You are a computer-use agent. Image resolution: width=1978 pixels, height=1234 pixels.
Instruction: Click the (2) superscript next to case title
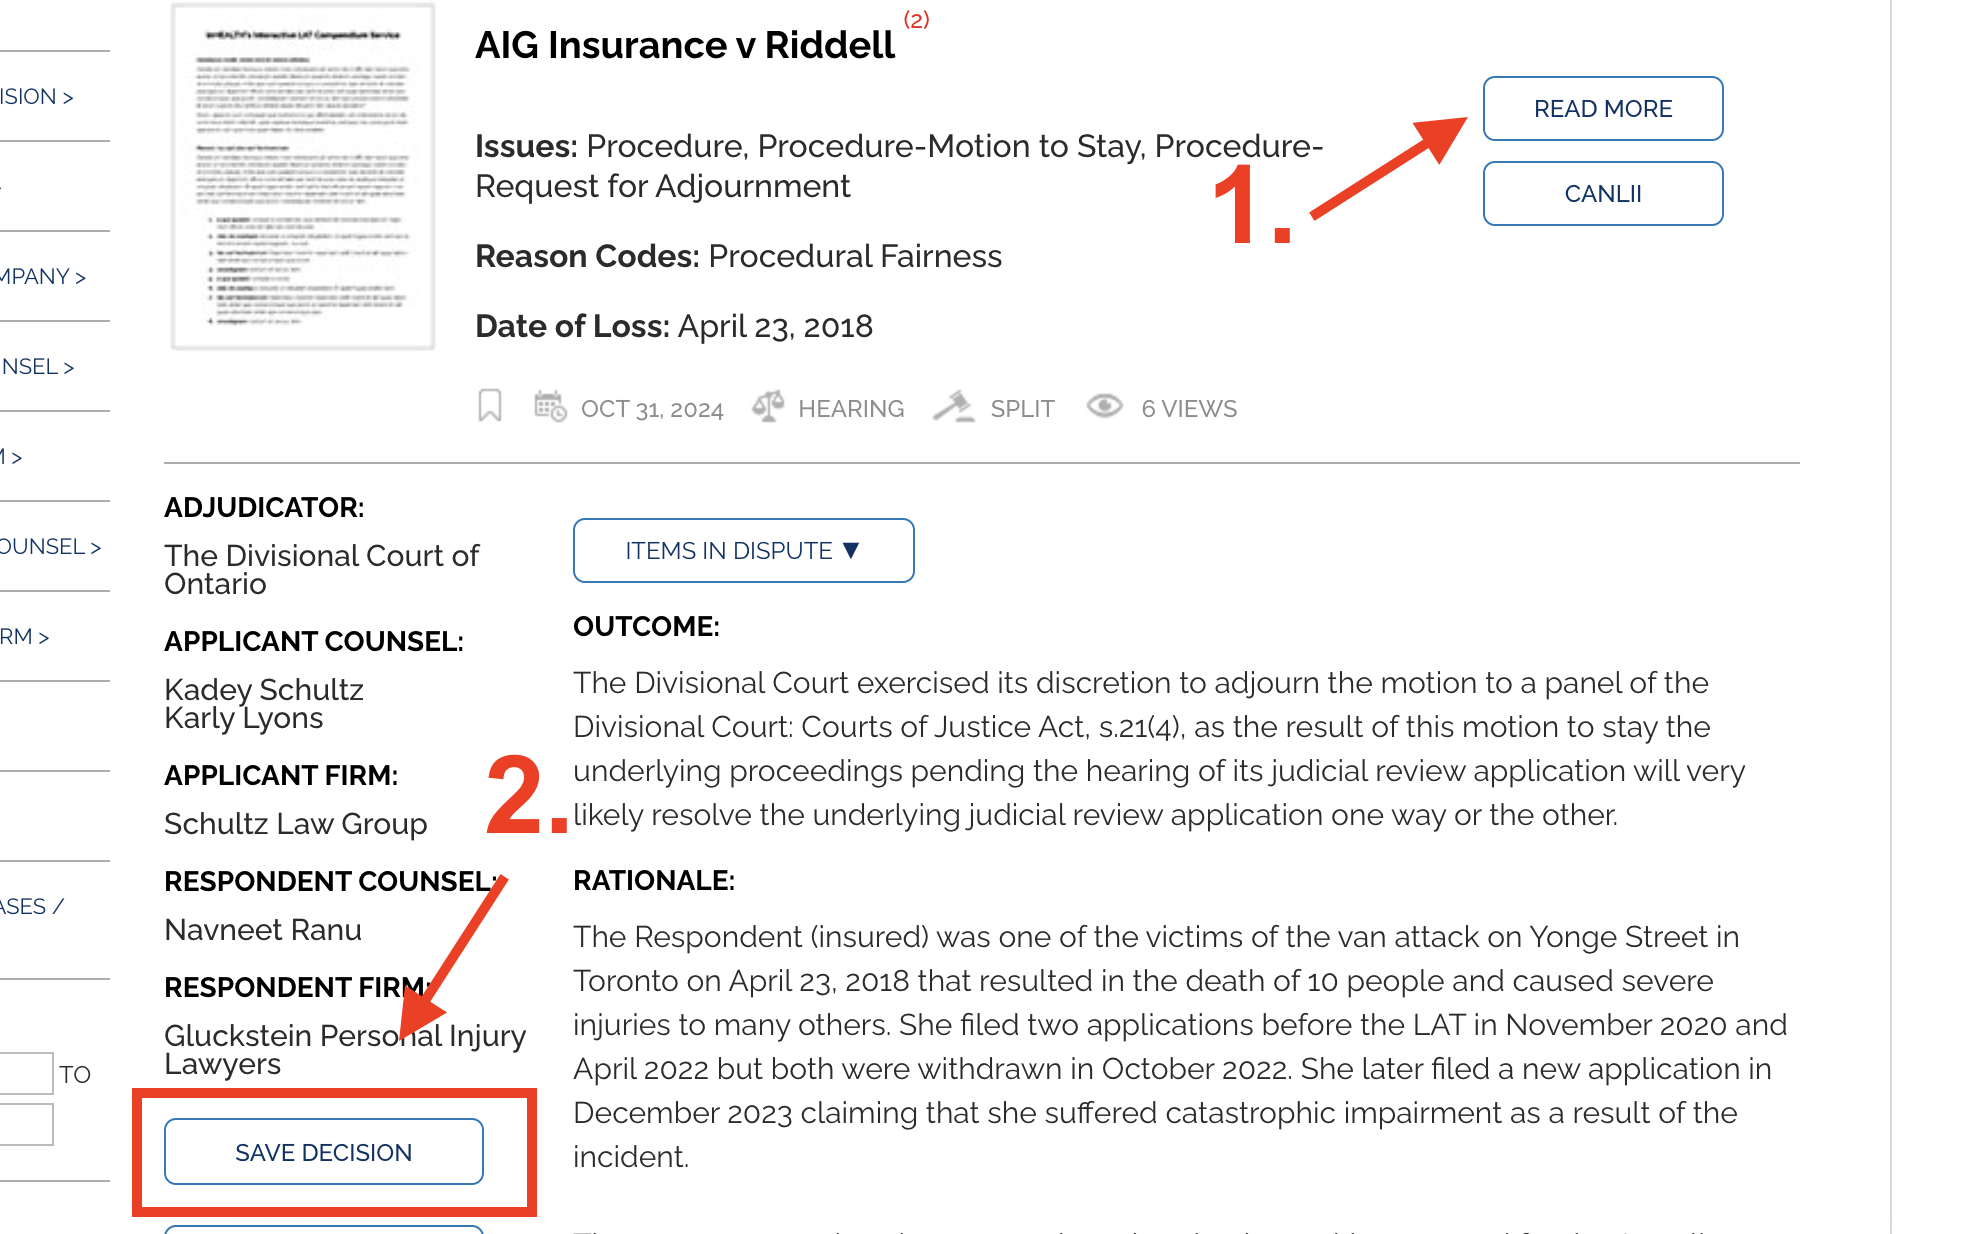click(916, 20)
